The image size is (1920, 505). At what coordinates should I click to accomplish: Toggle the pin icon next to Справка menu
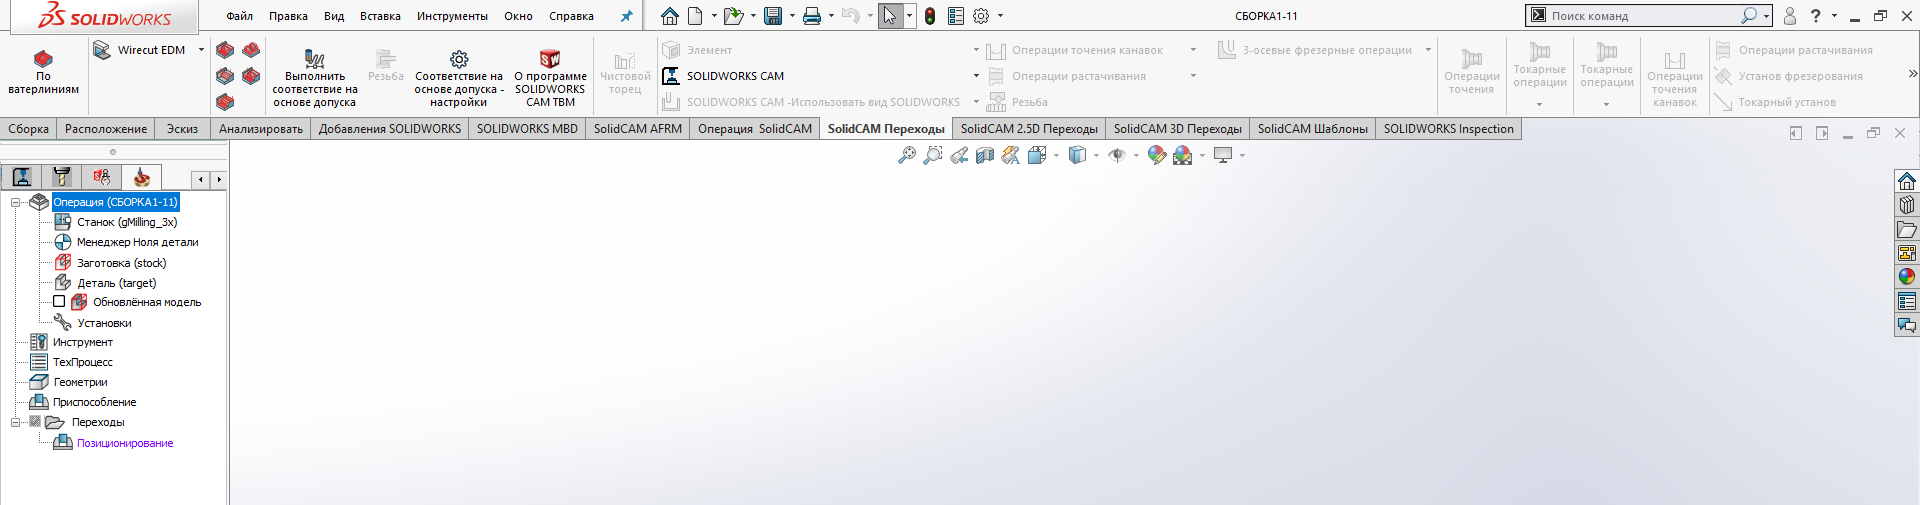(x=626, y=16)
